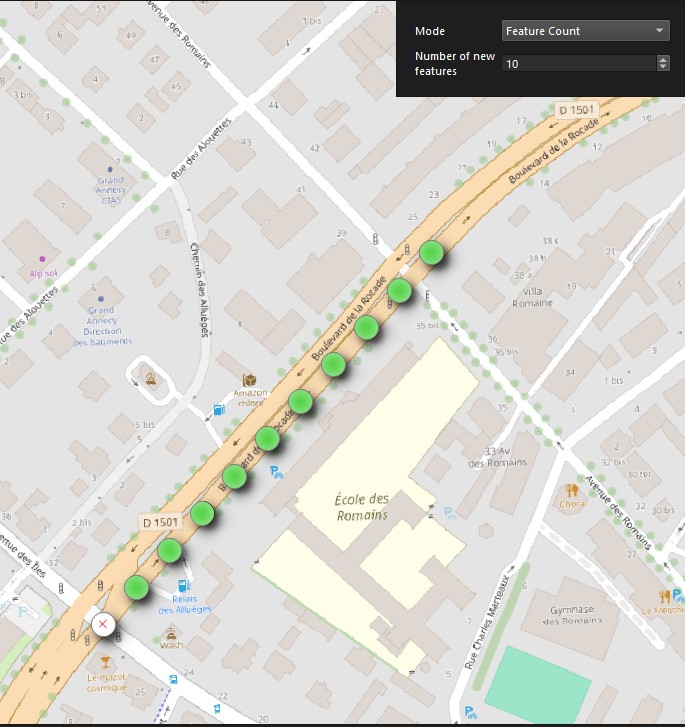Click the École des Romains label
Screen dimensions: 685x727
click(x=362, y=507)
